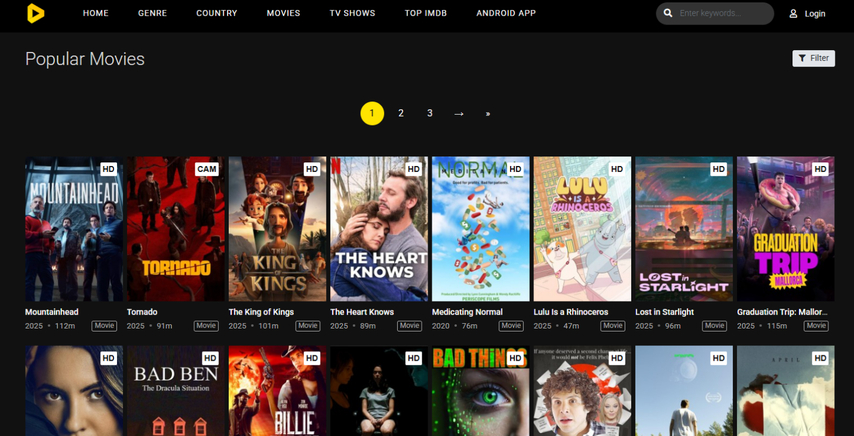854x436 pixels.
Task: Click the HD badge on Bad Ben poster
Action: [x=210, y=358]
